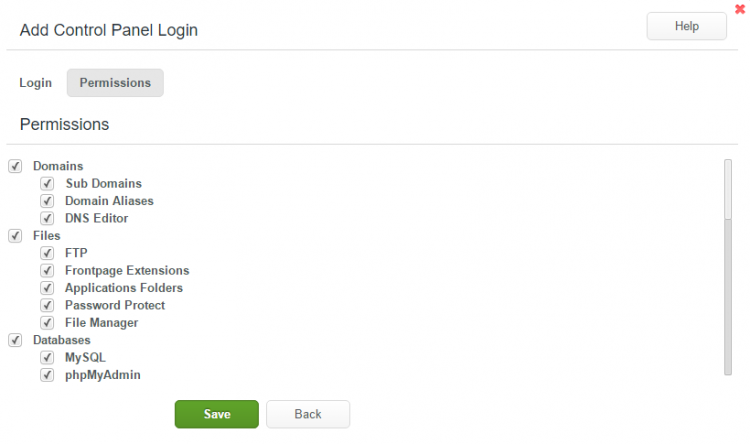Toggle Applications Folders checkbox
Viewport: 750px width, 444px height.
[x=47, y=288]
